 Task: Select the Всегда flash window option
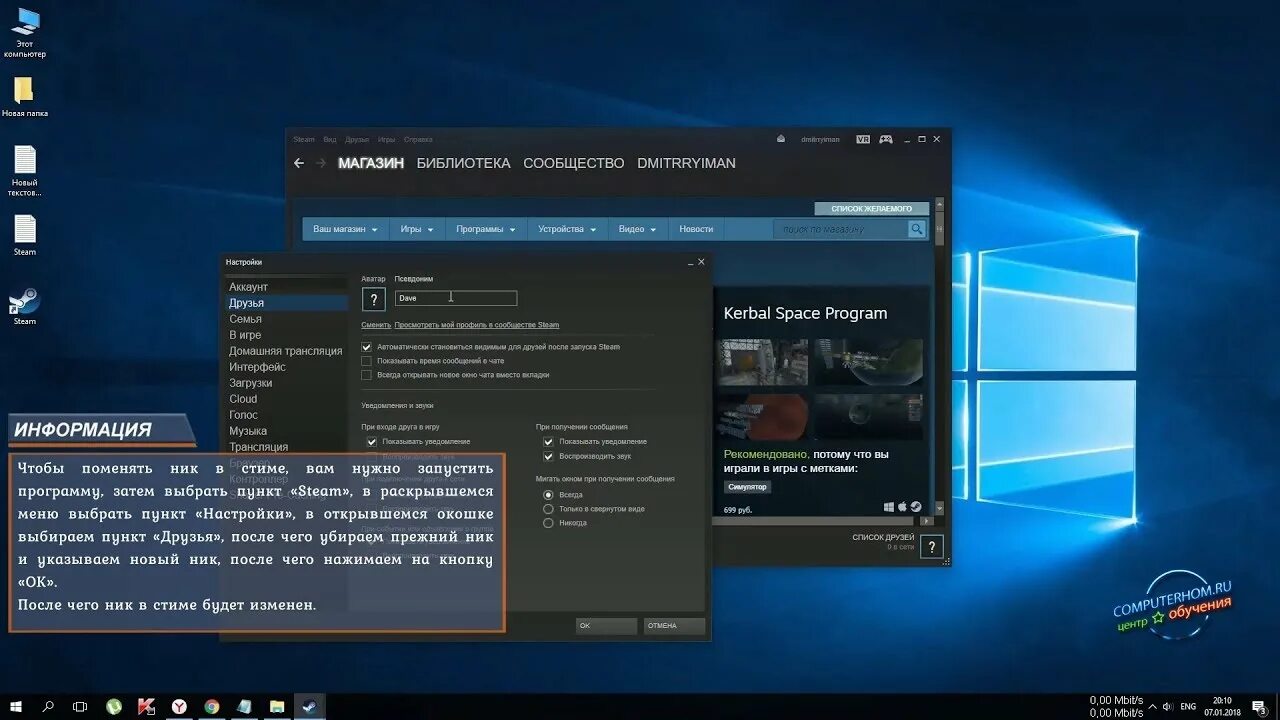(x=548, y=495)
